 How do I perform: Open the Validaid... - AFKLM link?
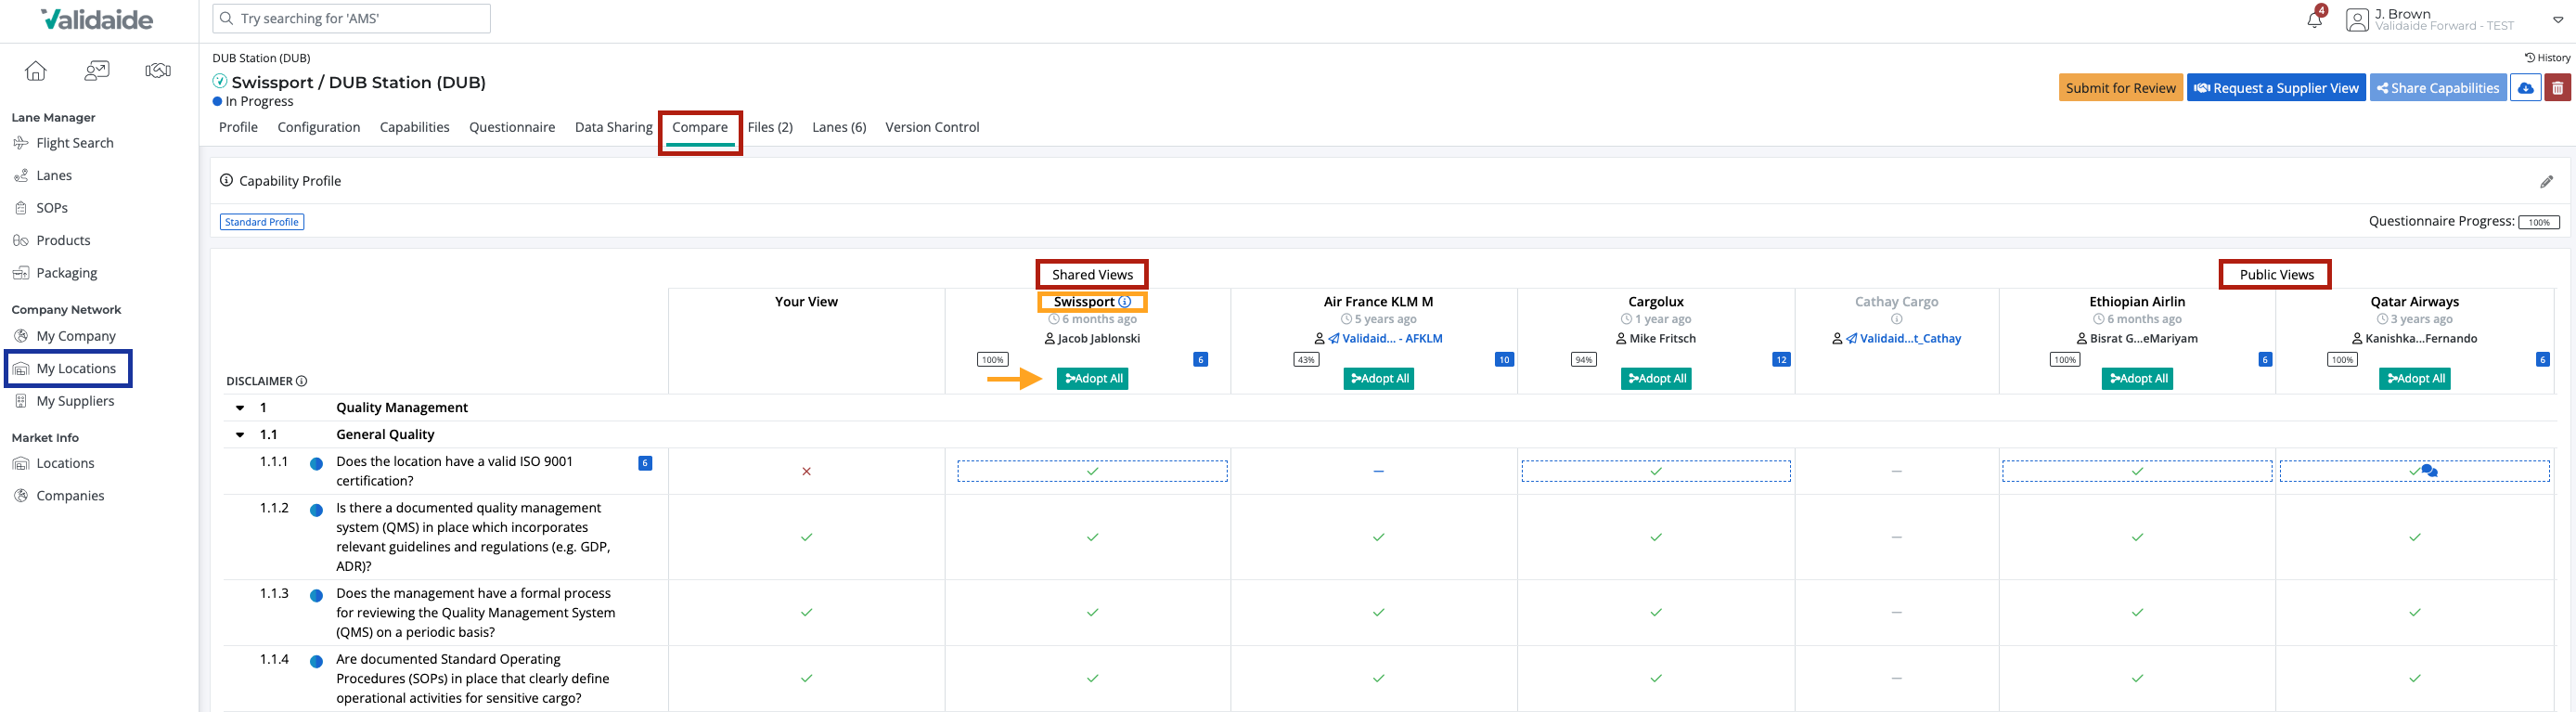[1385, 339]
